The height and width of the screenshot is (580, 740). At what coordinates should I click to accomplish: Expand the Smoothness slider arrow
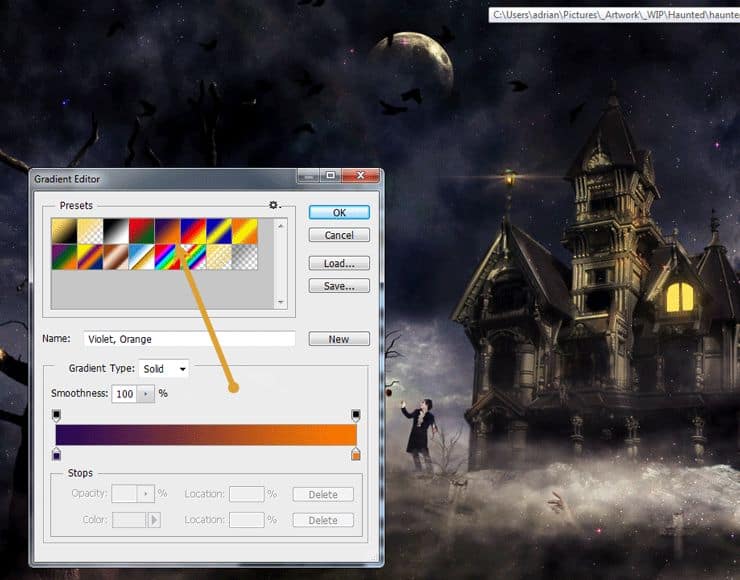pyautogui.click(x=146, y=394)
